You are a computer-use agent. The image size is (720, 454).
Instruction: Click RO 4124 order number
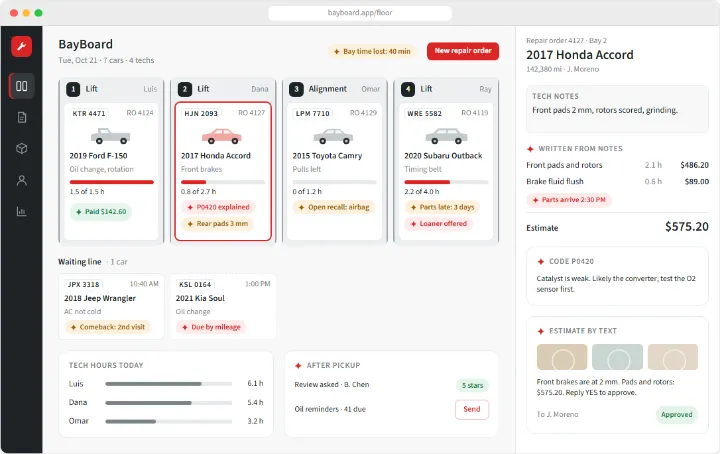[140, 113]
